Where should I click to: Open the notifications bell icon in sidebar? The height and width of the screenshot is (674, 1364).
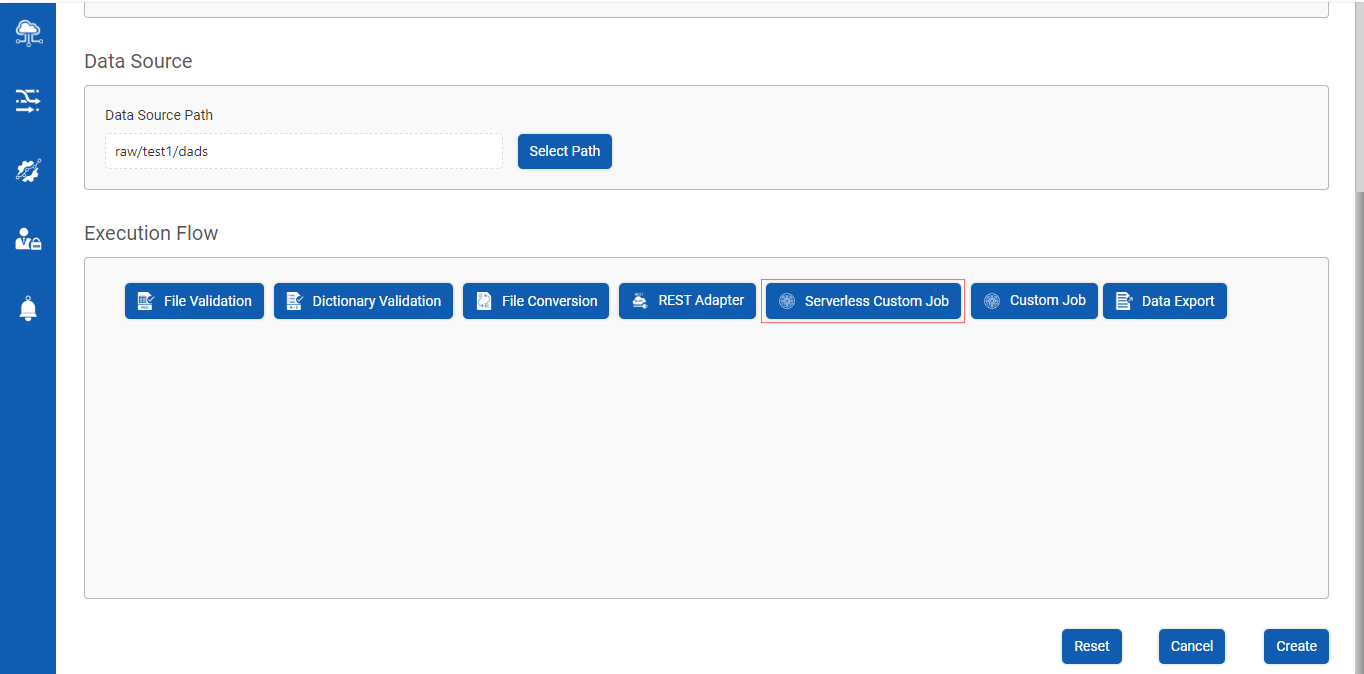tap(27, 309)
